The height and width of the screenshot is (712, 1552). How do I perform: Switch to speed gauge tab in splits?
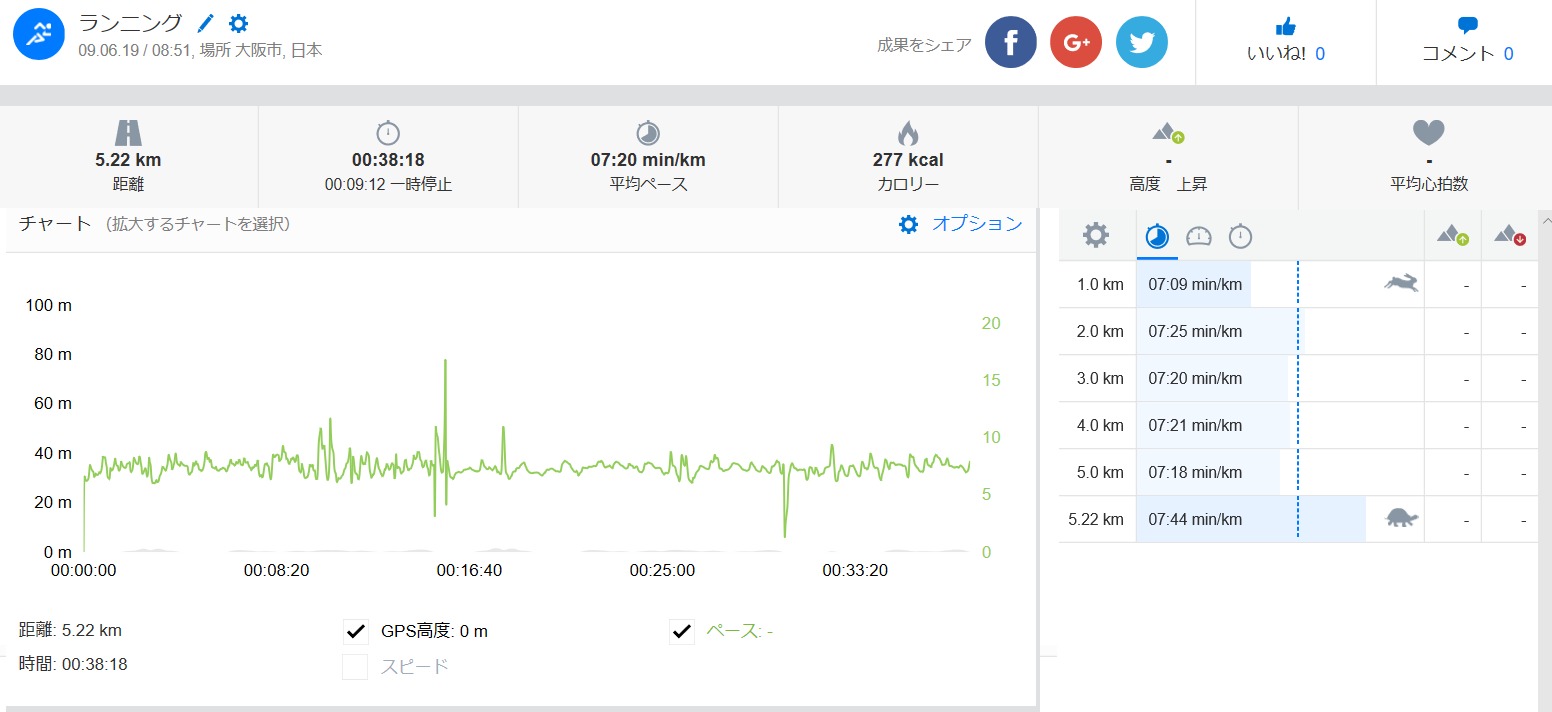[x=1198, y=237]
